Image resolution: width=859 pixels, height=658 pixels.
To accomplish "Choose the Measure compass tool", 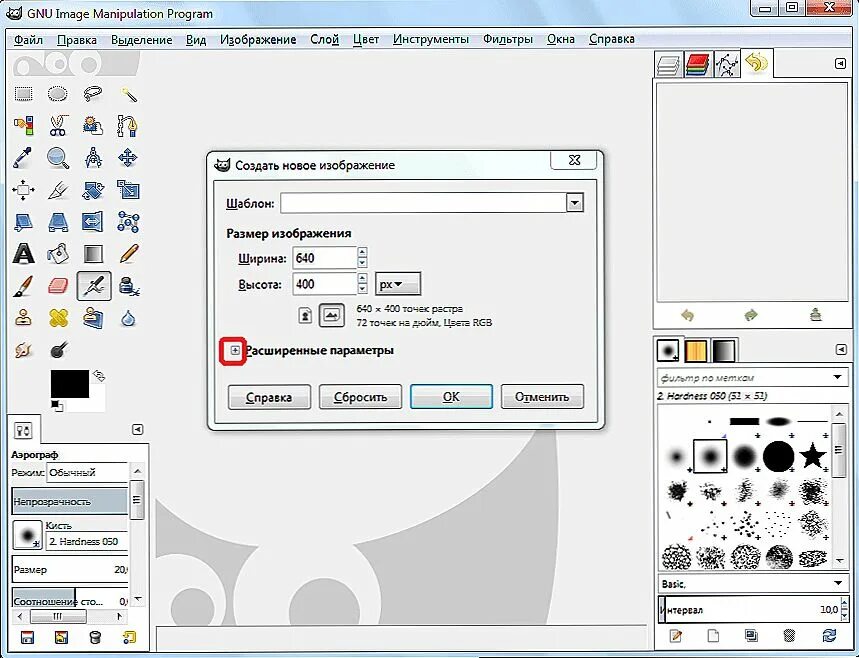I will (93, 158).
